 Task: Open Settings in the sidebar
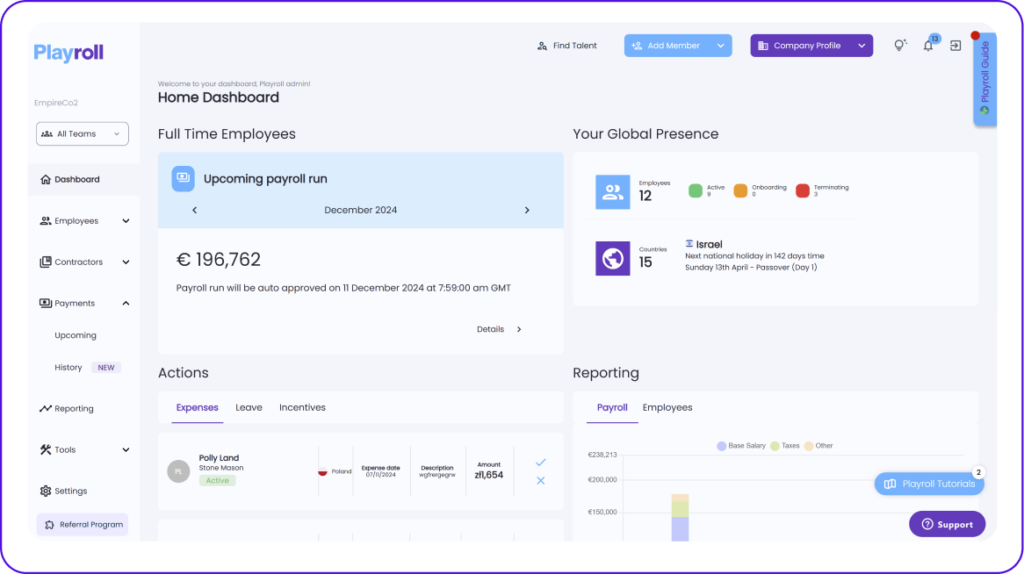[x=71, y=491]
